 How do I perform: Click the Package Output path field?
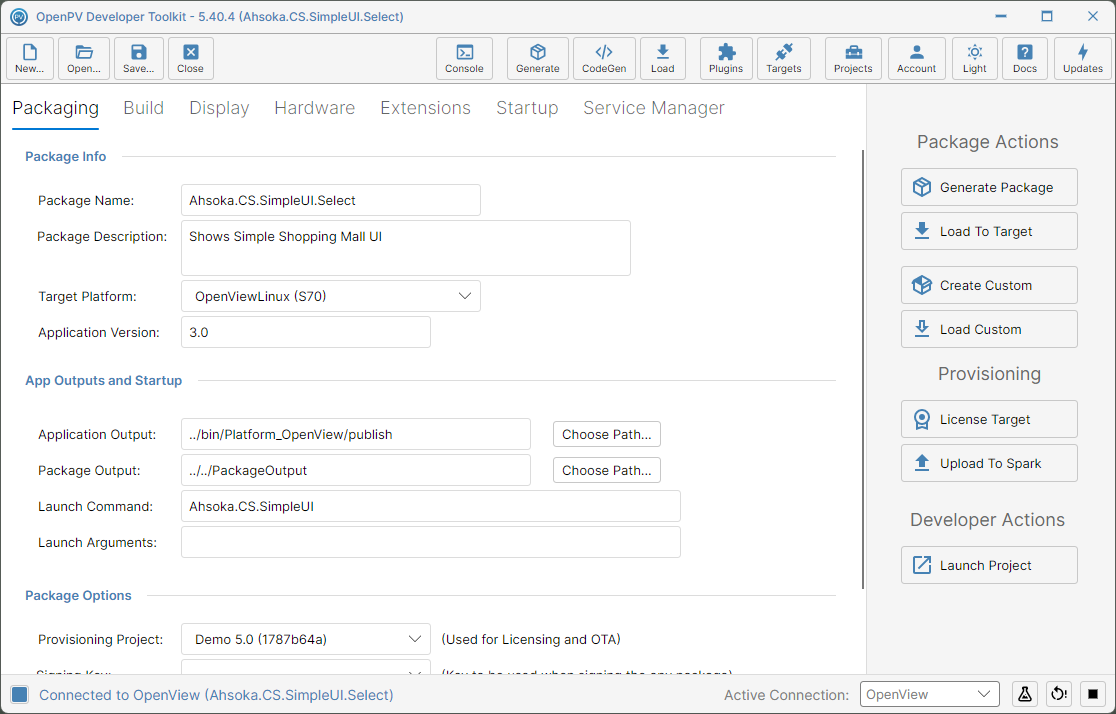coord(356,471)
